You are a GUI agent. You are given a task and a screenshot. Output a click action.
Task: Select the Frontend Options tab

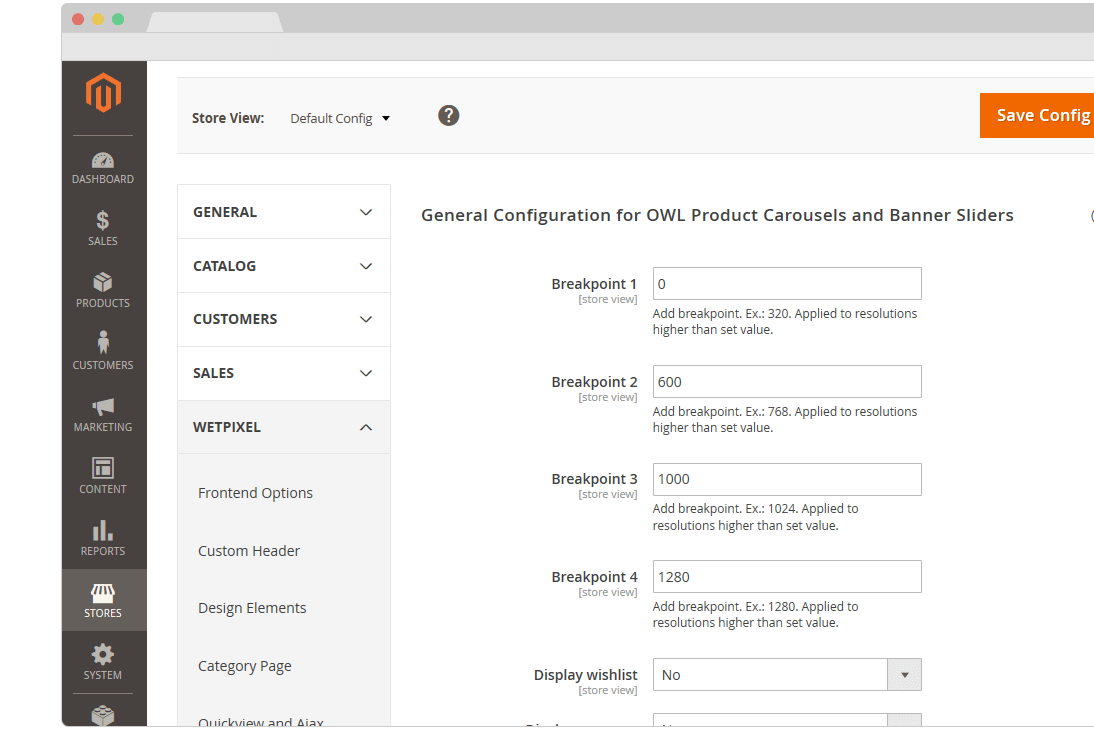click(255, 493)
